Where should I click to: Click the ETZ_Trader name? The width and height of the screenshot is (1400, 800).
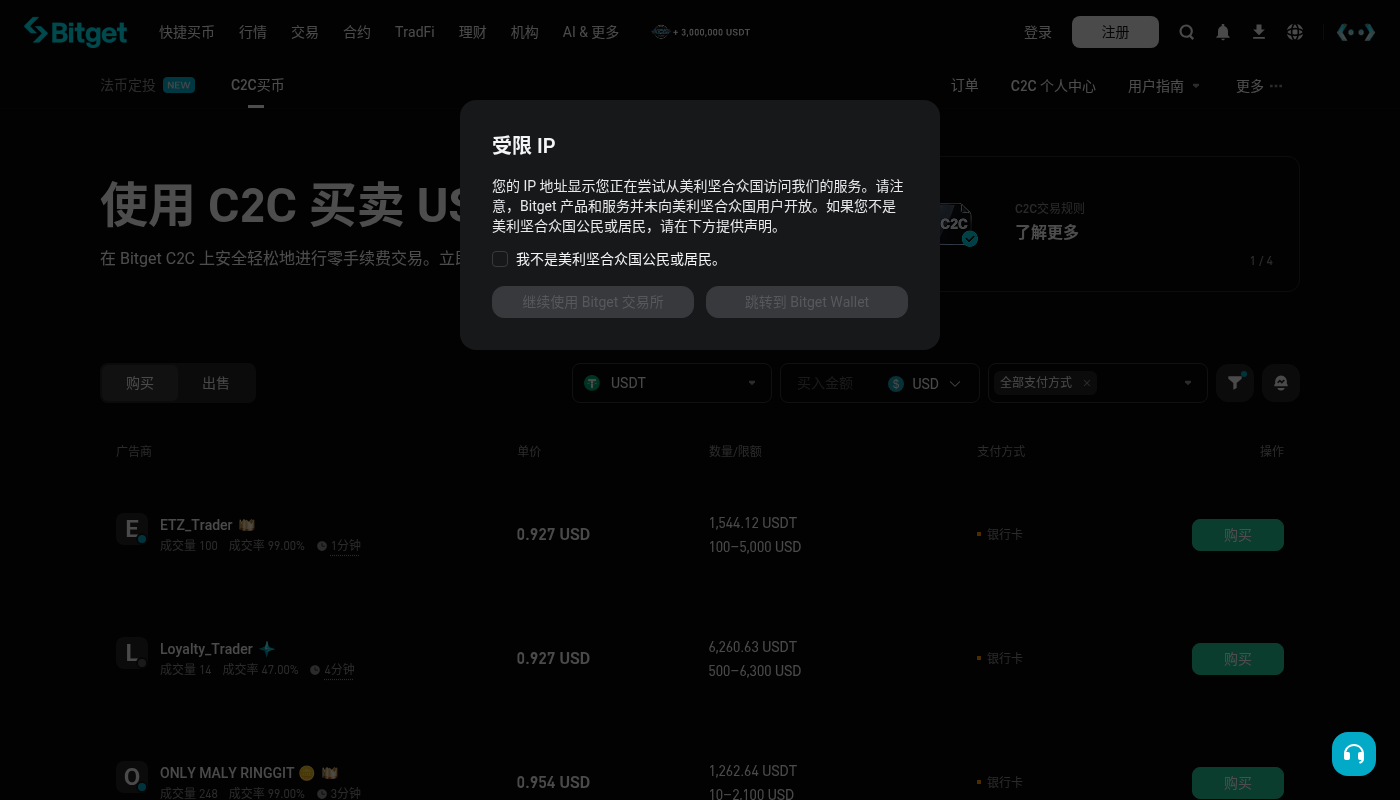tap(196, 525)
